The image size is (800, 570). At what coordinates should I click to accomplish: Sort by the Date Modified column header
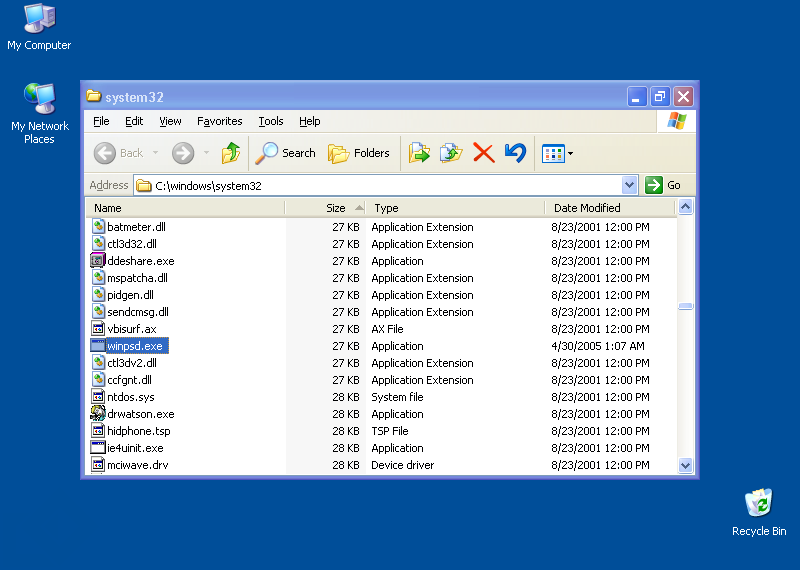[610, 208]
